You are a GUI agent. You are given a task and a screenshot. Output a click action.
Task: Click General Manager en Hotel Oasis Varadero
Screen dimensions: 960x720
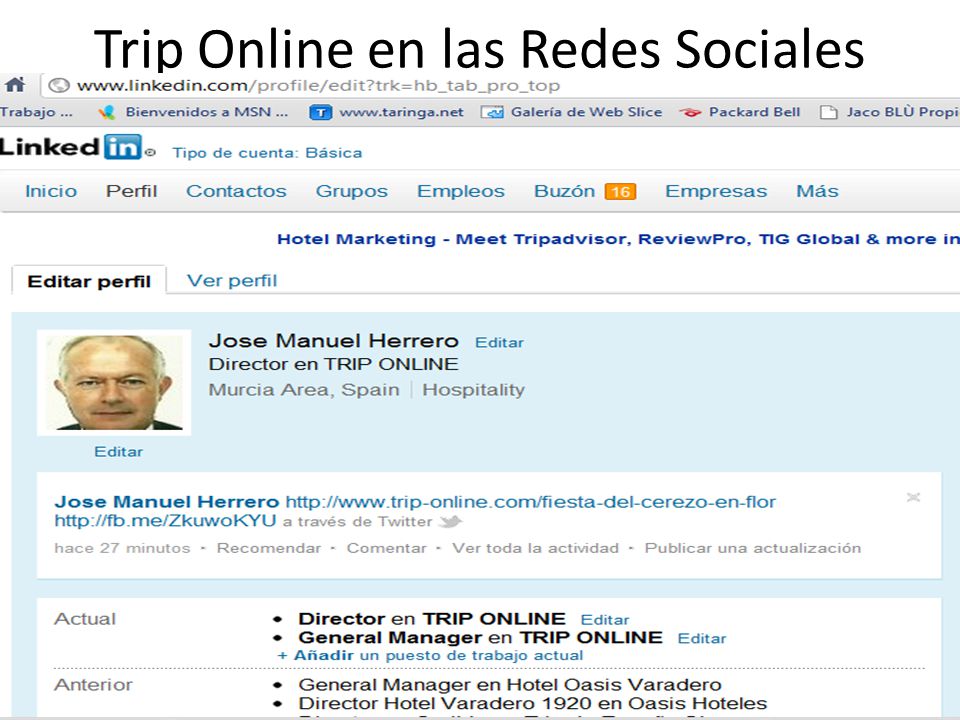[510, 684]
